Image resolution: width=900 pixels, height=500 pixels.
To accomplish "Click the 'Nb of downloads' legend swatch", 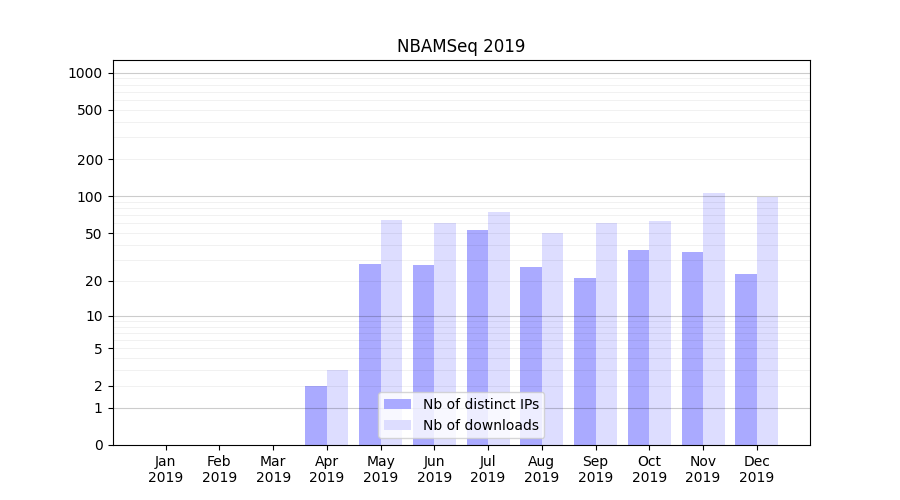I will [397, 425].
